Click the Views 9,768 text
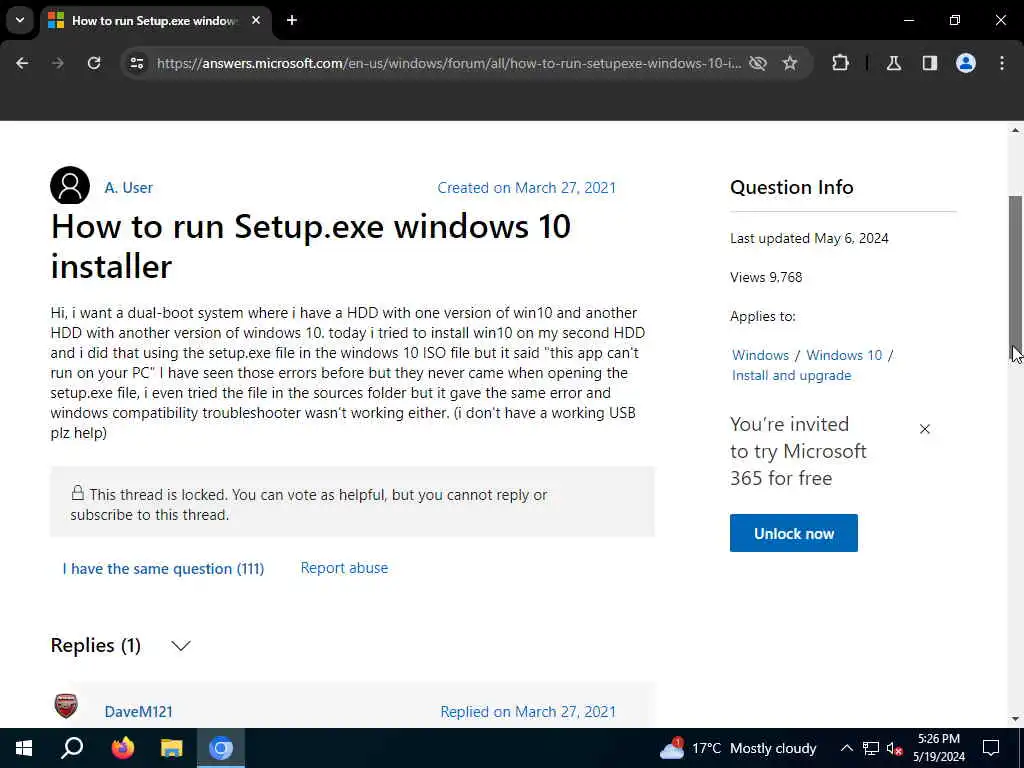 coord(766,277)
